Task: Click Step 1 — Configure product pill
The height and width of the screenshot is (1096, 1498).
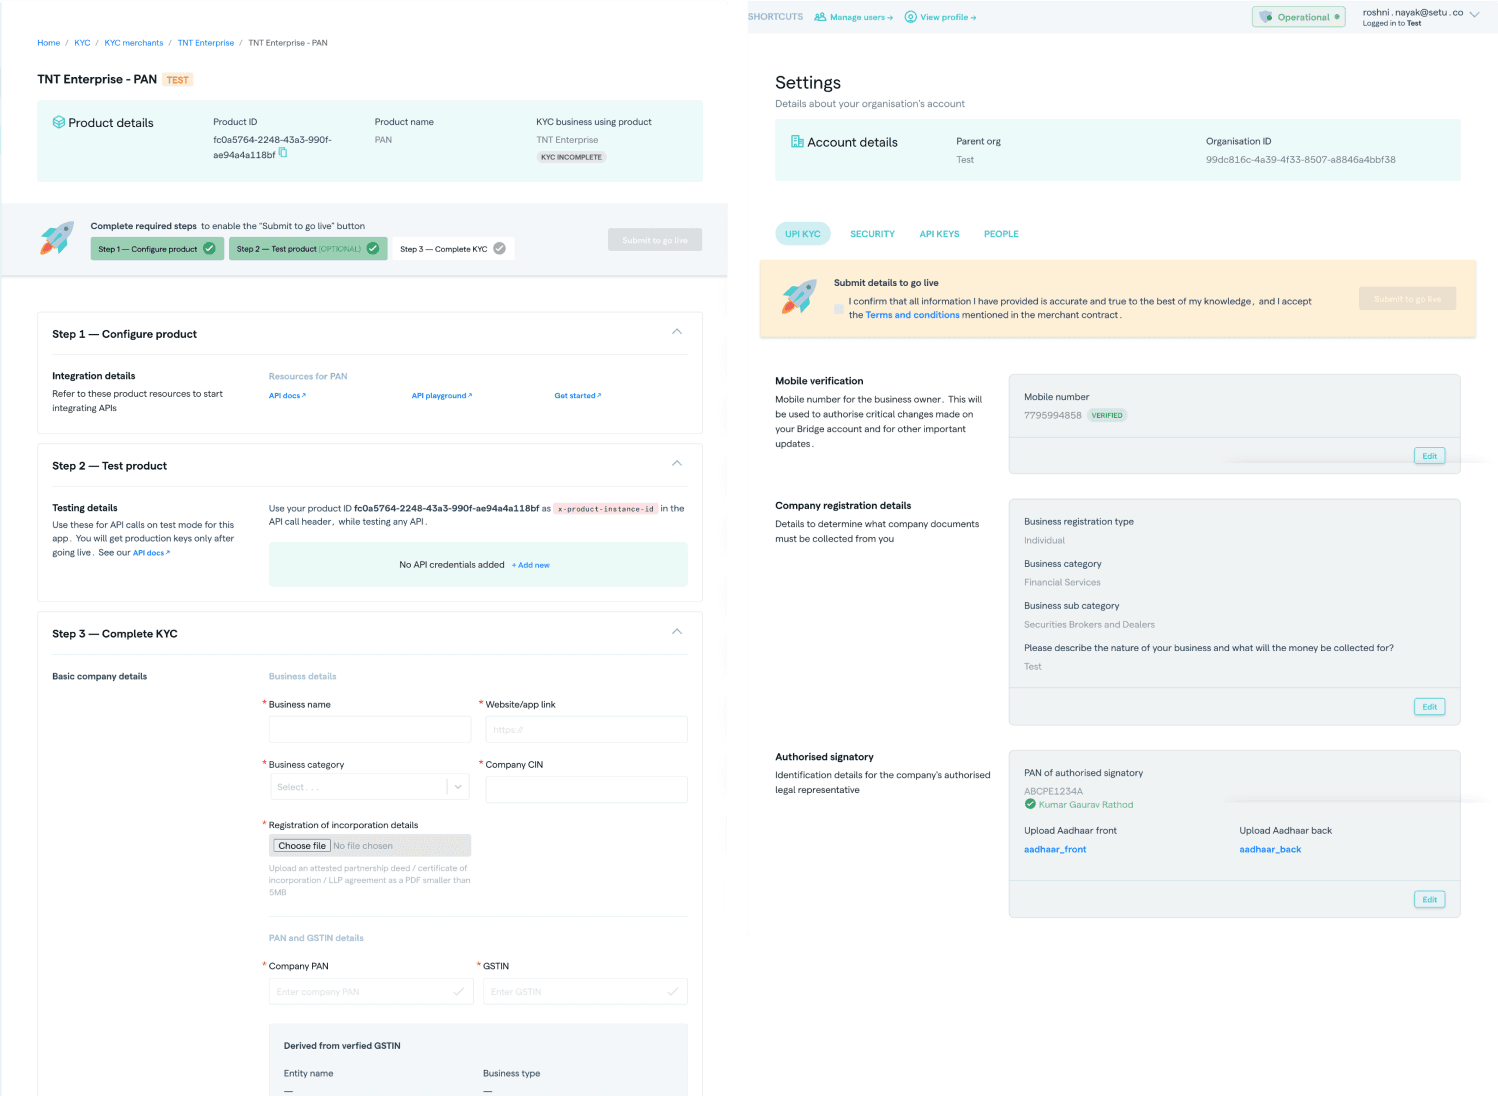Action: pos(157,248)
